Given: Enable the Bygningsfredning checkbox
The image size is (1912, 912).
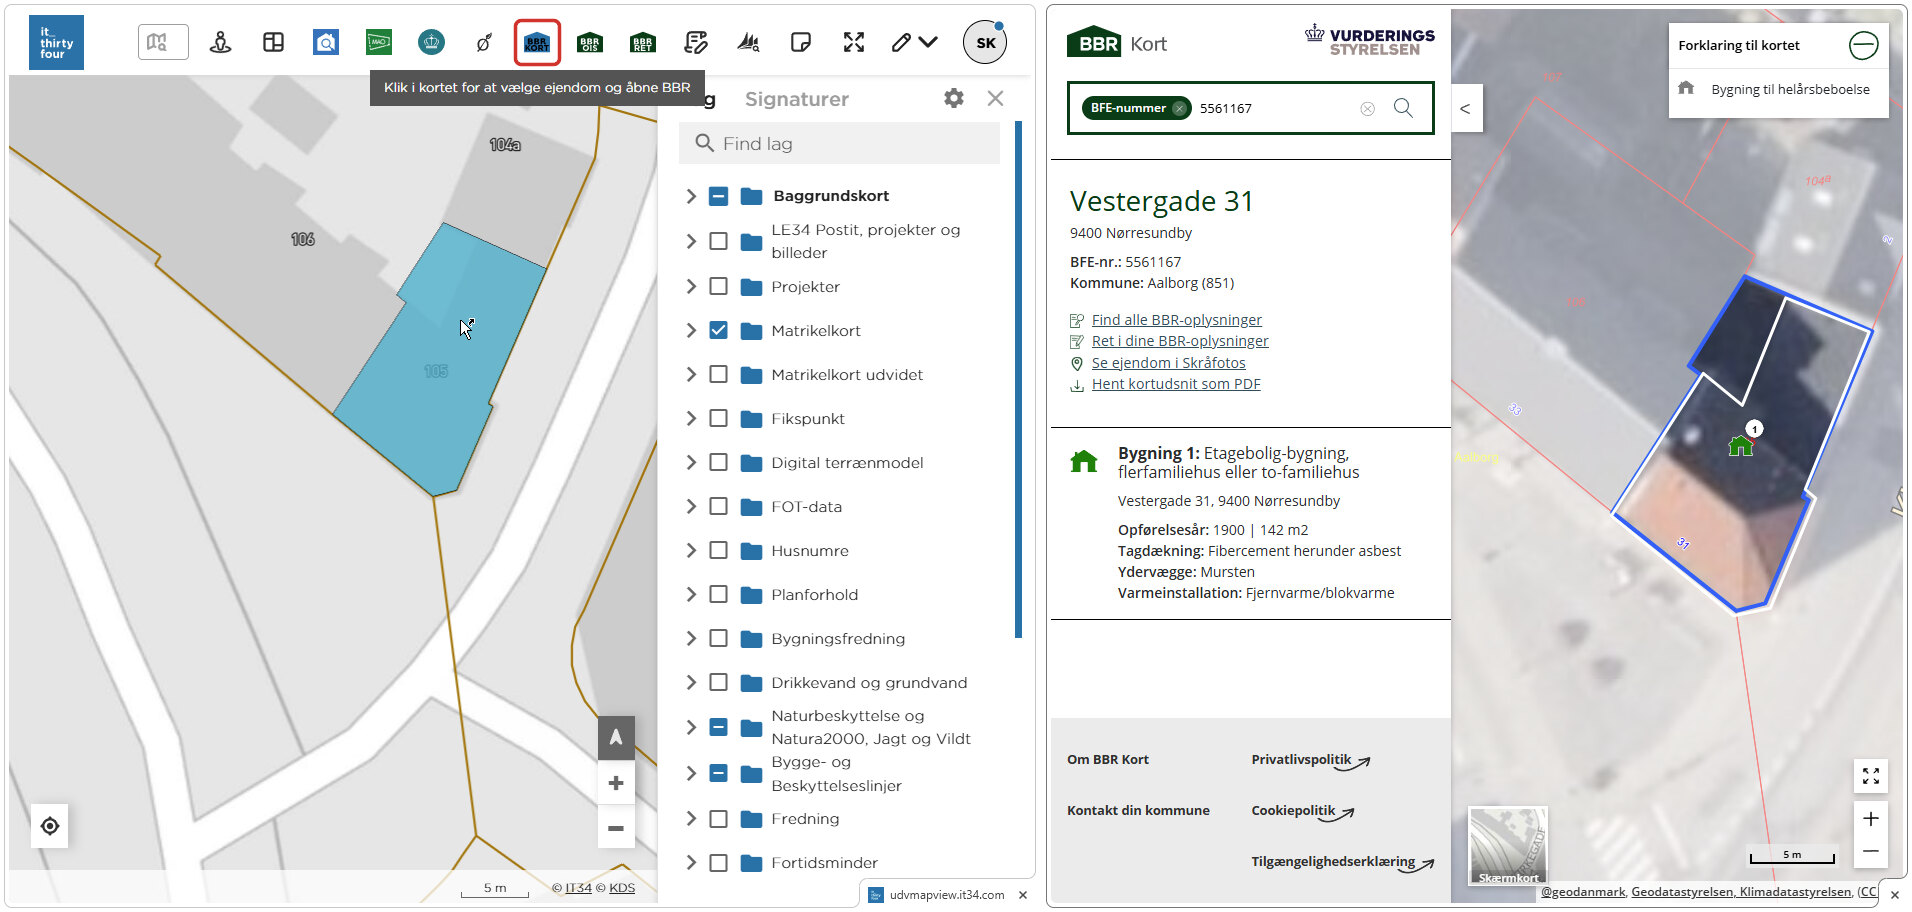Looking at the screenshot, I should (718, 638).
